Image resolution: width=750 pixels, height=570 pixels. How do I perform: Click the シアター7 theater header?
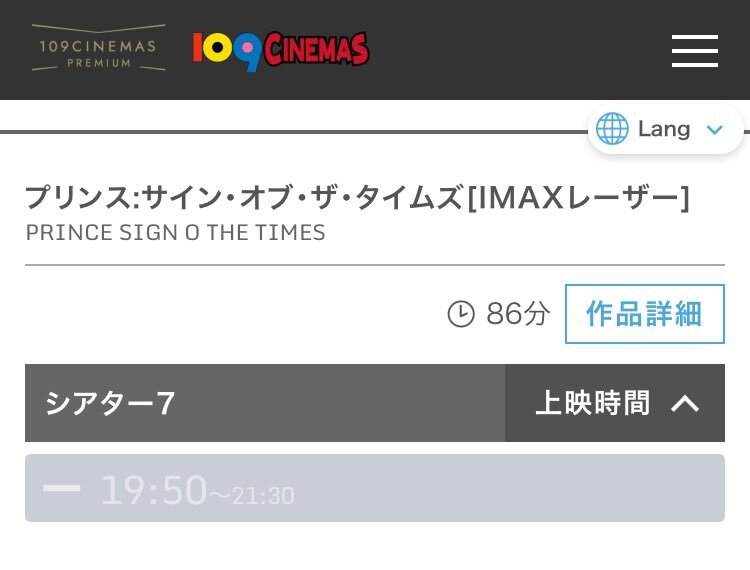265,403
